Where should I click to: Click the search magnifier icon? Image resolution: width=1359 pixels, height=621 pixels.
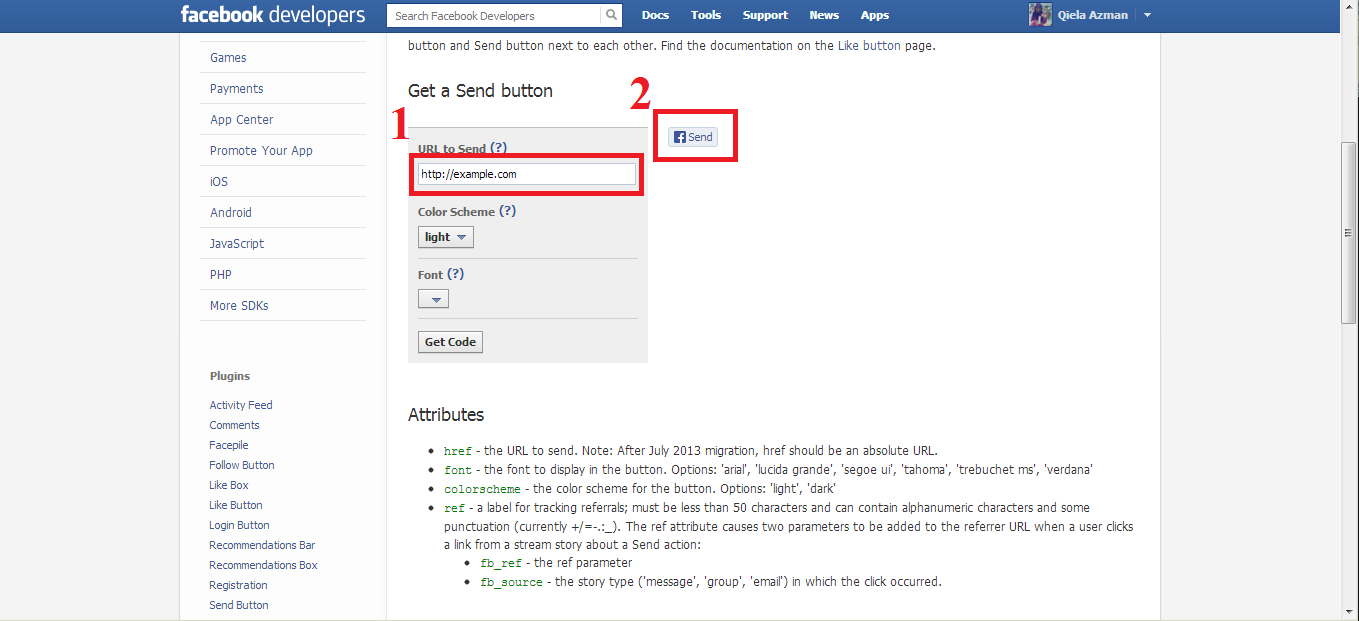pos(611,15)
